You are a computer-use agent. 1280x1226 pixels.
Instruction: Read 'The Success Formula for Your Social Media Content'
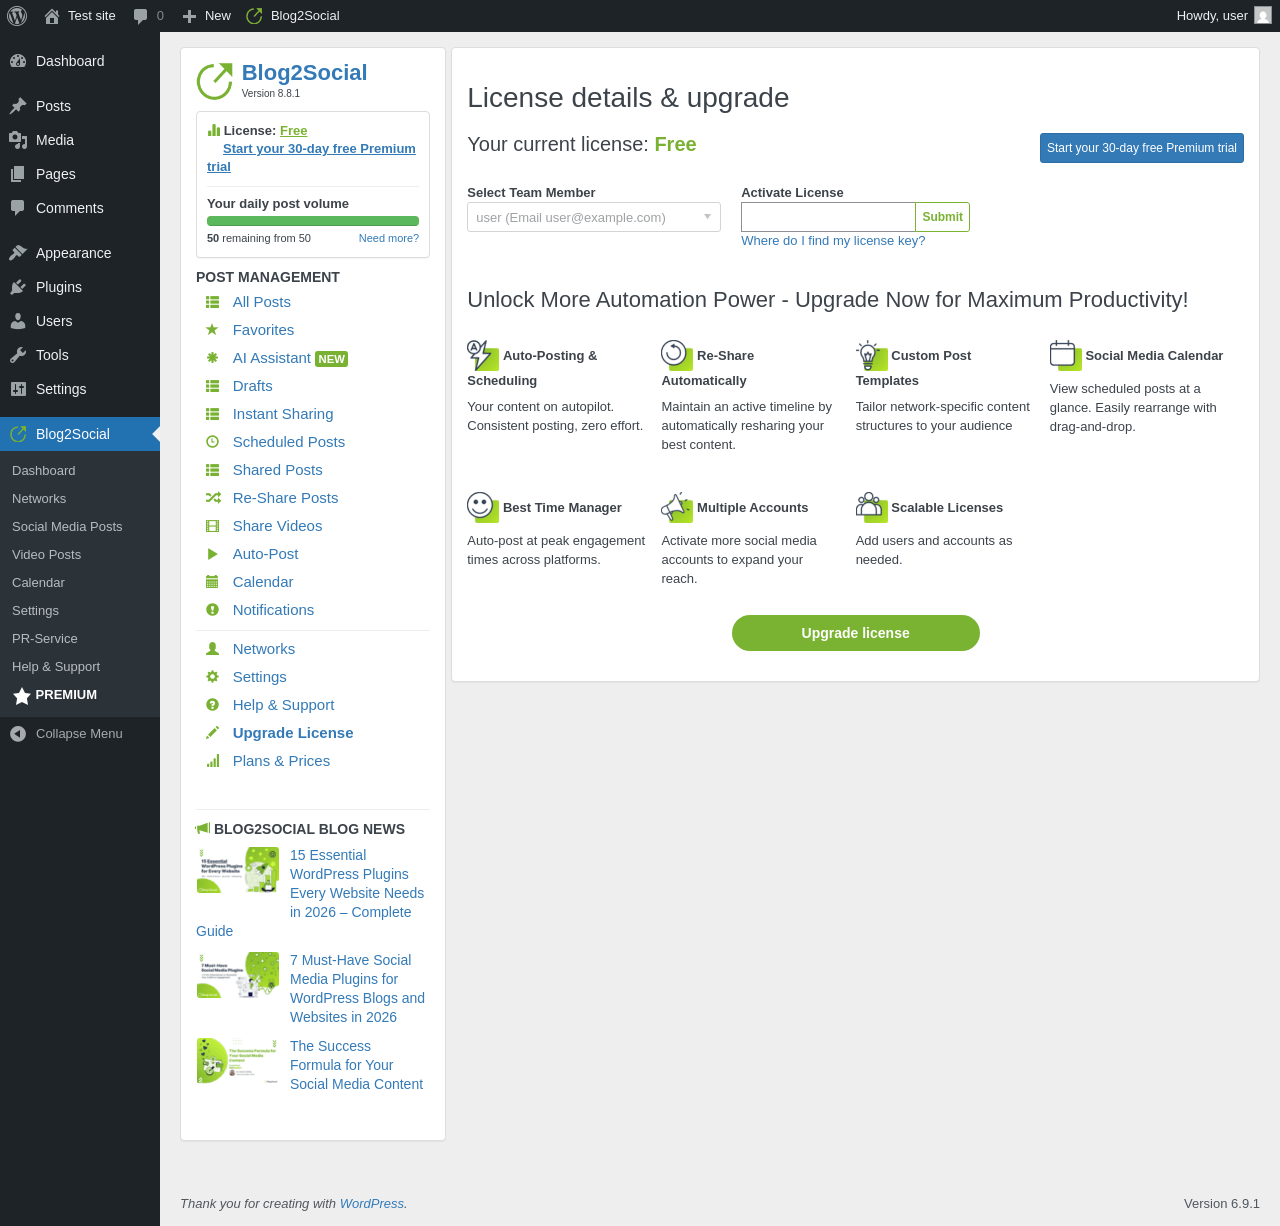357,1065
